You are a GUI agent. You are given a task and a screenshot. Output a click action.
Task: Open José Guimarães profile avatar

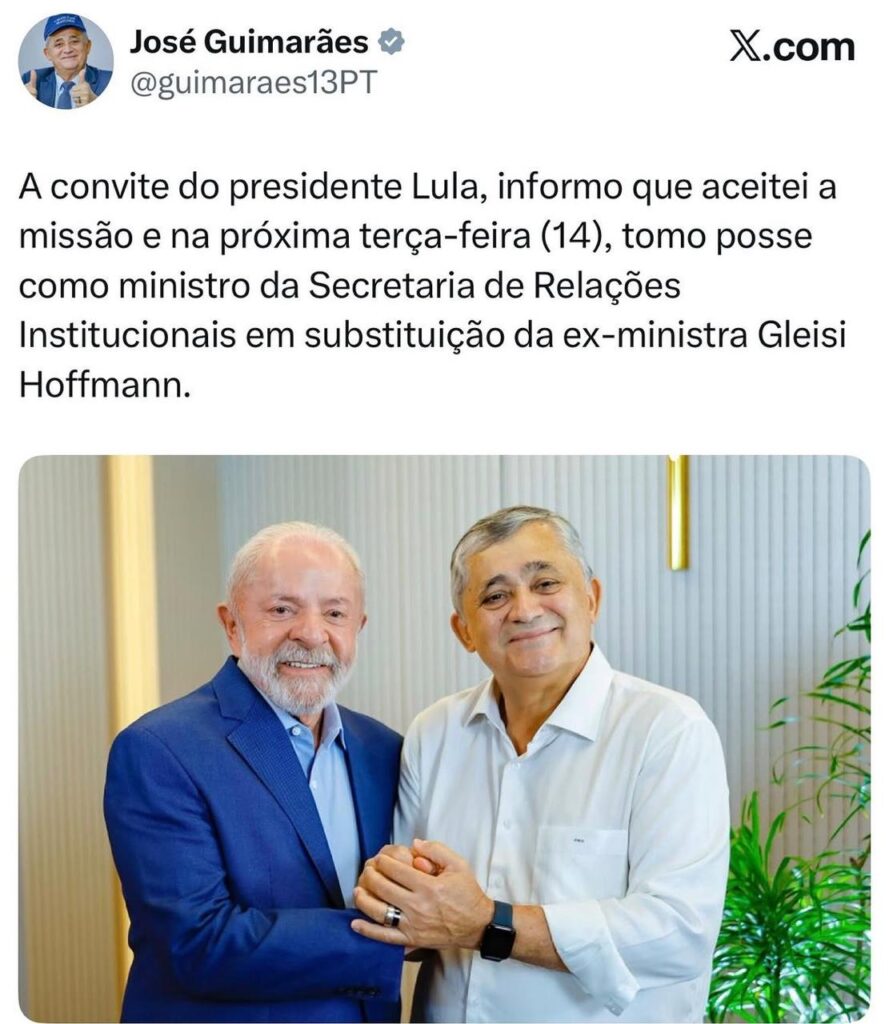pyautogui.click(x=65, y=61)
